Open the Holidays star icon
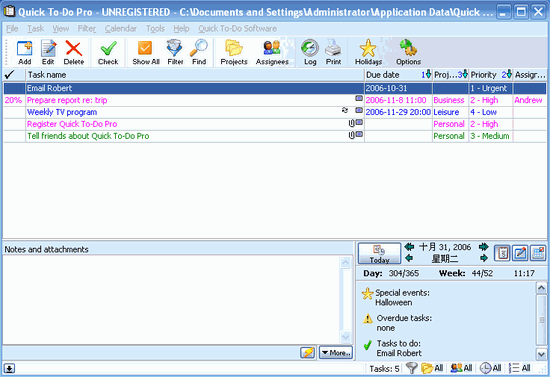Screen dimensions: 550x377 (368, 53)
